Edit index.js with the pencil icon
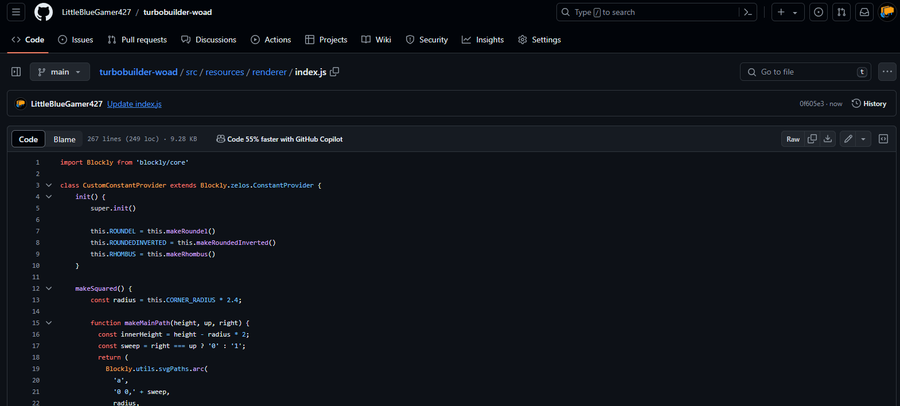The width and height of the screenshot is (900, 406). (848, 139)
